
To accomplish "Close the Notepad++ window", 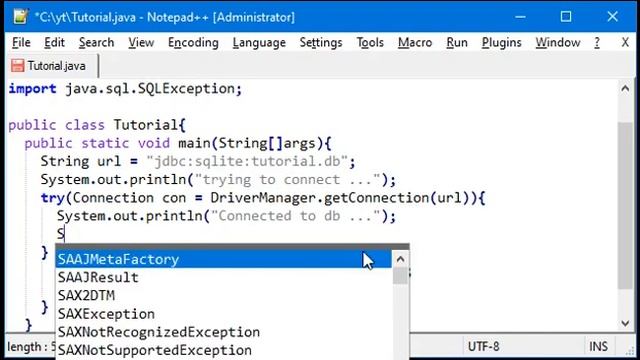I will coord(612,17).
